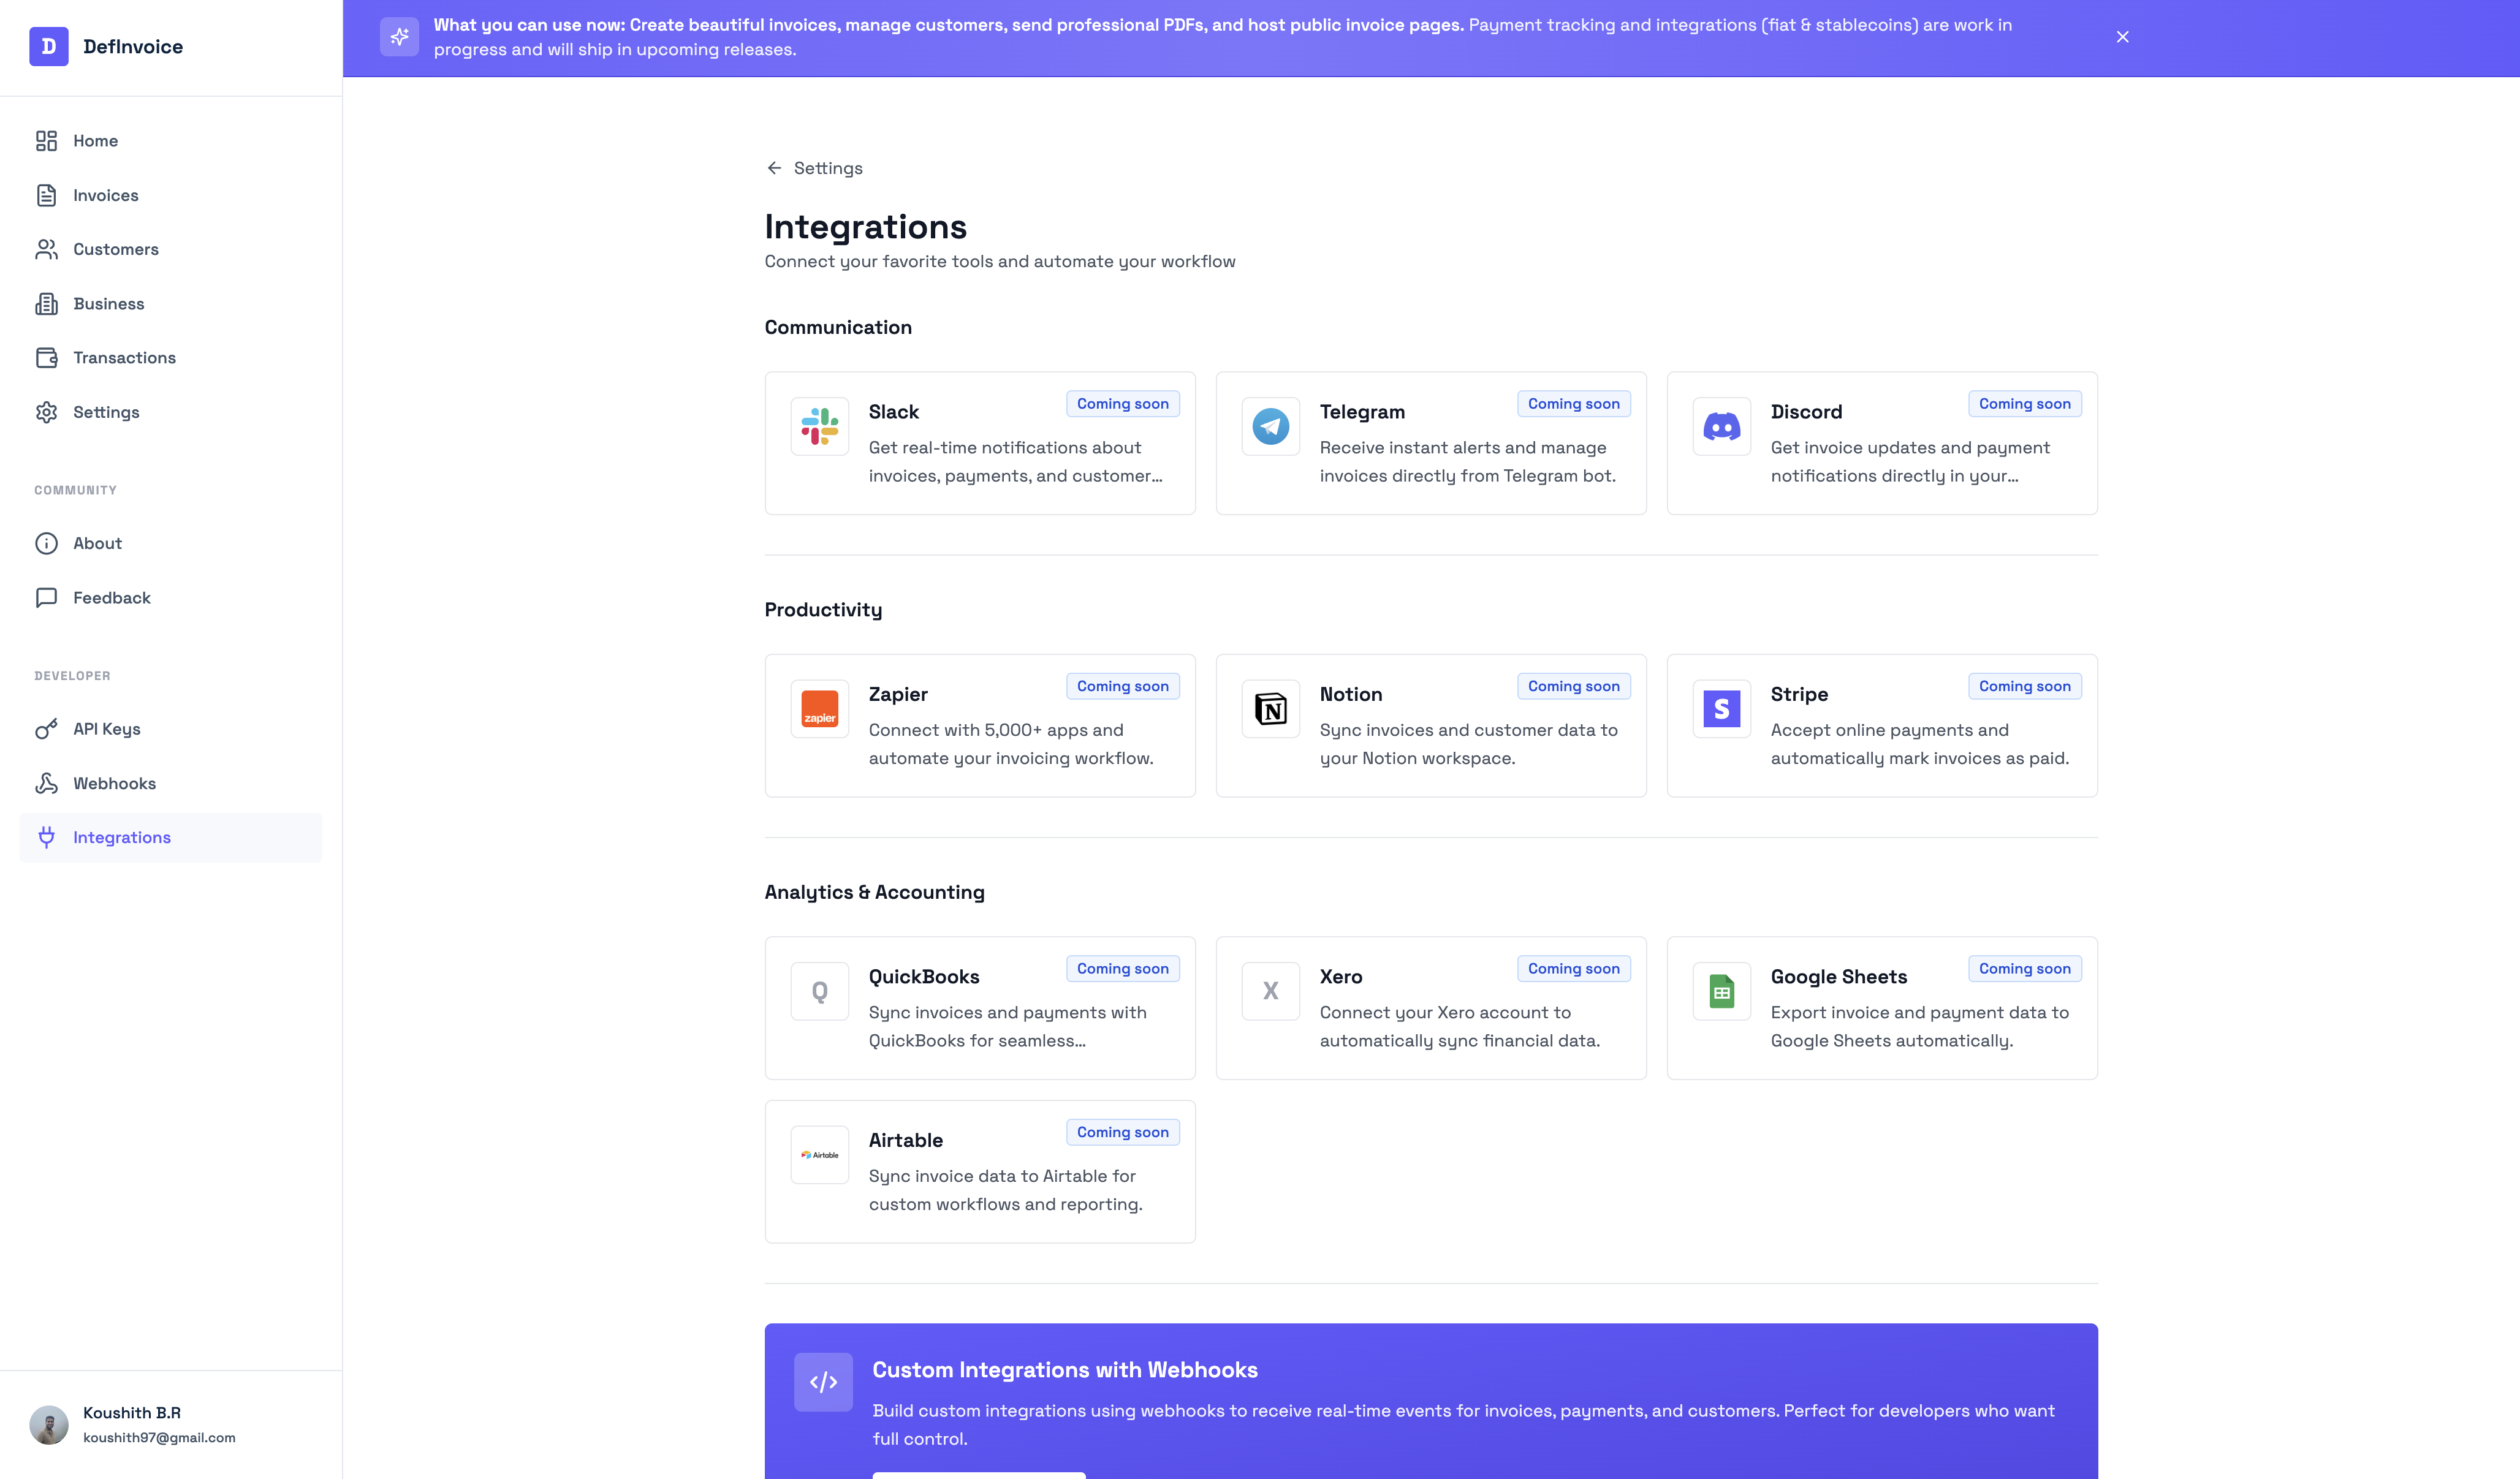
Task: Click the Stripe S logo icon
Action: point(1721,709)
